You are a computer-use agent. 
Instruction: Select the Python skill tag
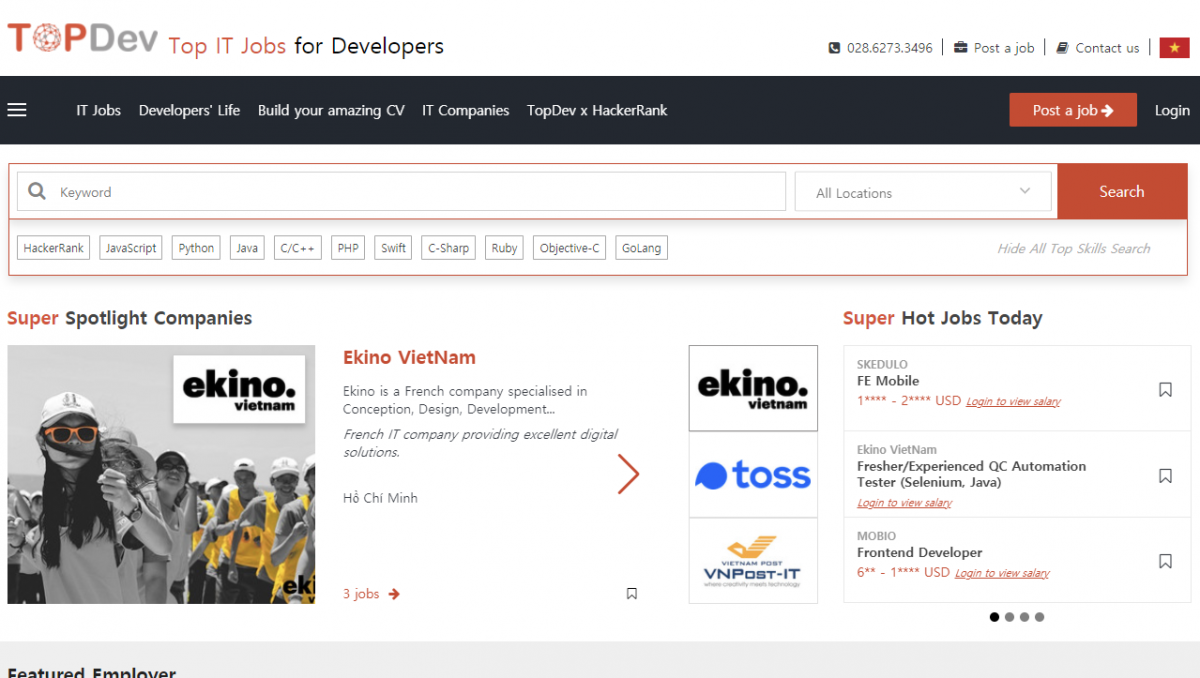point(196,248)
